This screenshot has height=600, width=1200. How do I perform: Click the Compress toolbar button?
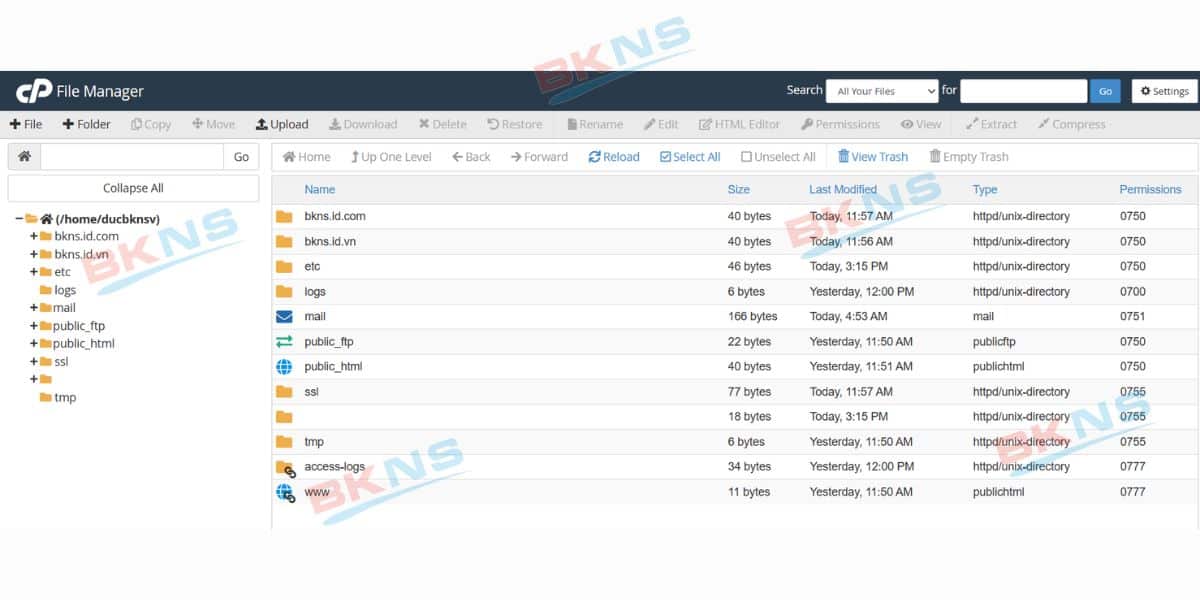coord(1071,124)
